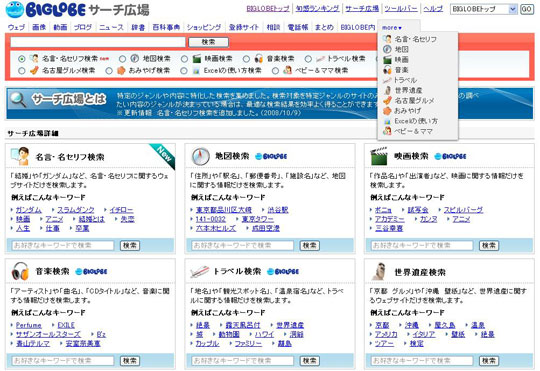Click BIGLOBE badge next to トラベル検索 title
This screenshot has width=540, height=371.
(283, 271)
